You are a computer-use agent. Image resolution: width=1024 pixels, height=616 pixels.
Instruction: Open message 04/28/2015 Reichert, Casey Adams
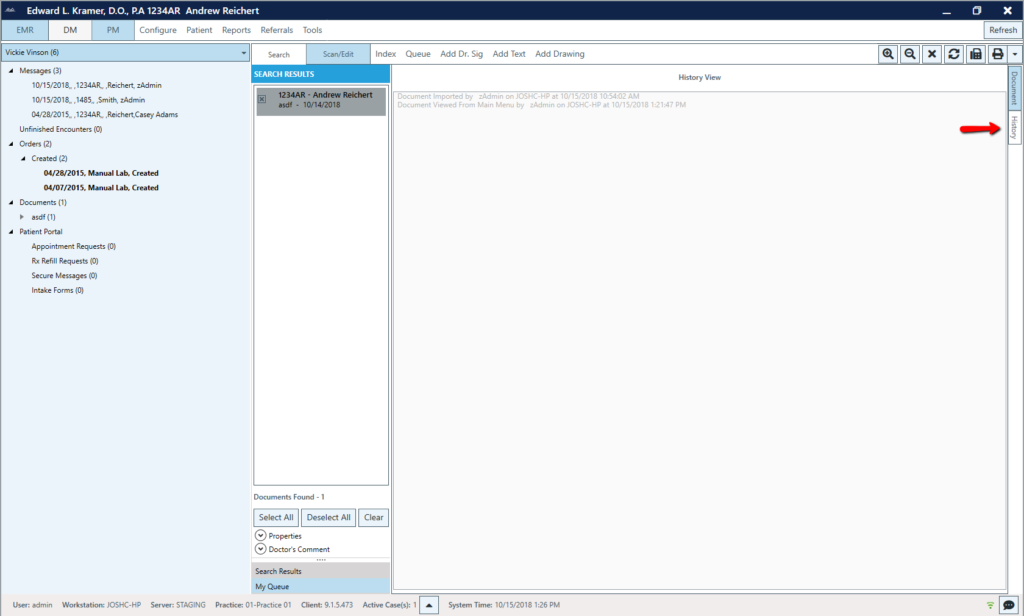[x=104, y=114]
